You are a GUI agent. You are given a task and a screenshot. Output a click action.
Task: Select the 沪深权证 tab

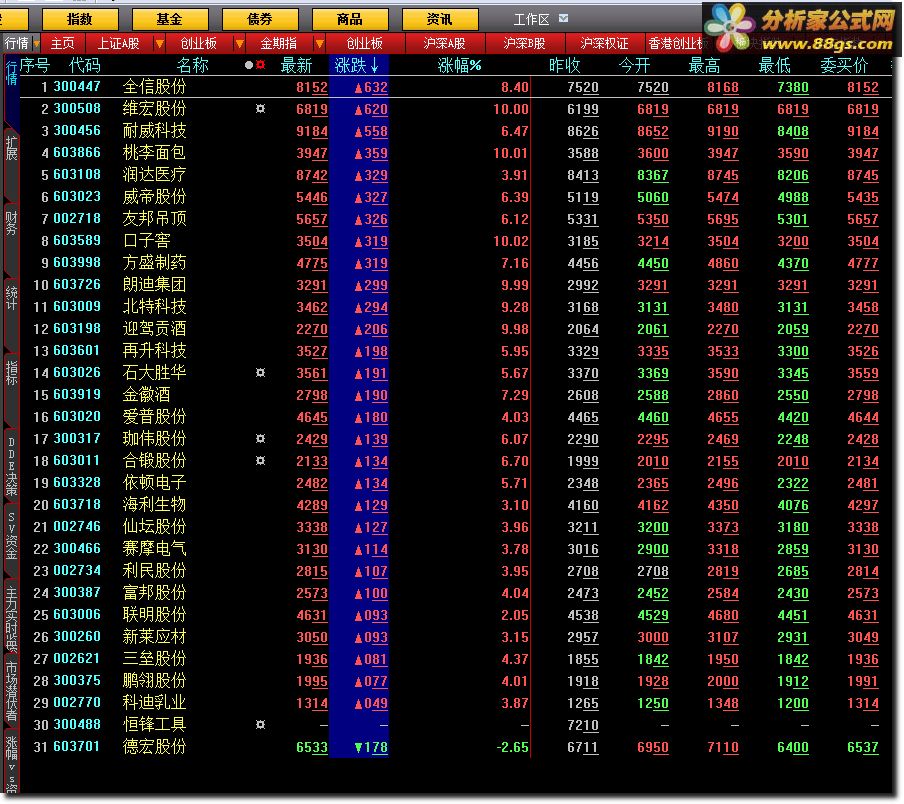(x=604, y=43)
